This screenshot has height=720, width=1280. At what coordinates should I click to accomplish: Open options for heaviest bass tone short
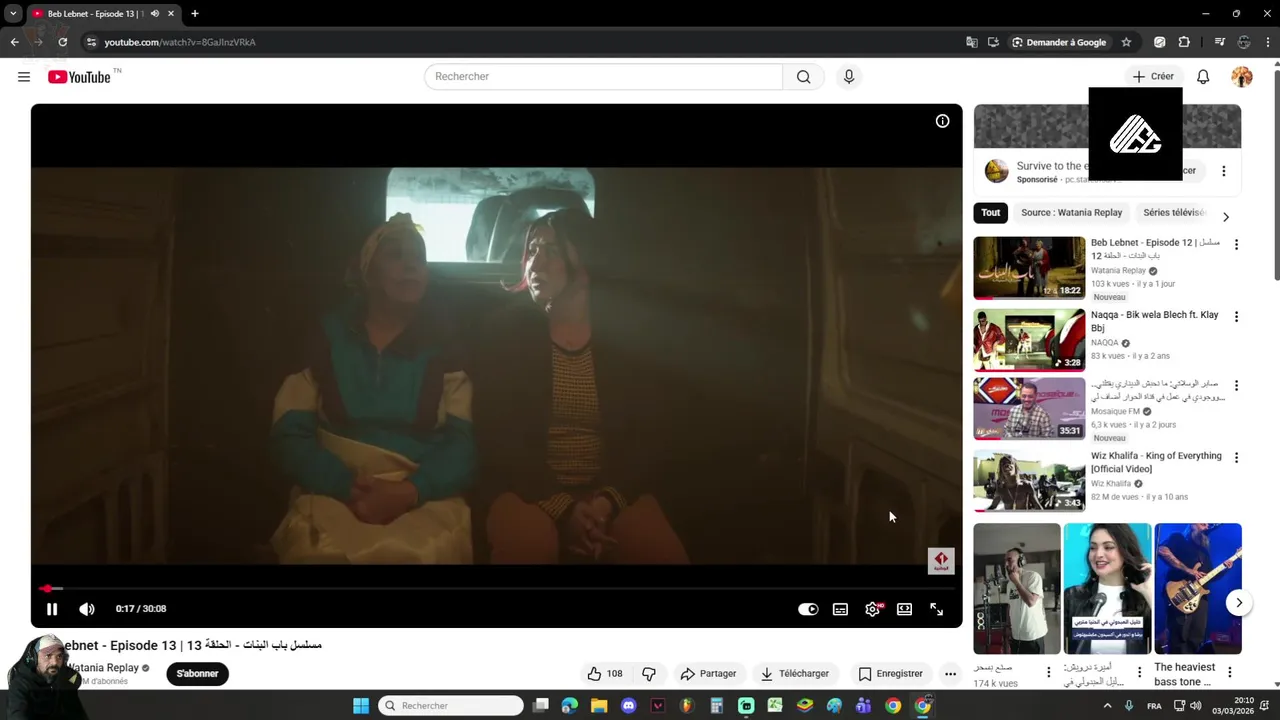(x=1230, y=672)
